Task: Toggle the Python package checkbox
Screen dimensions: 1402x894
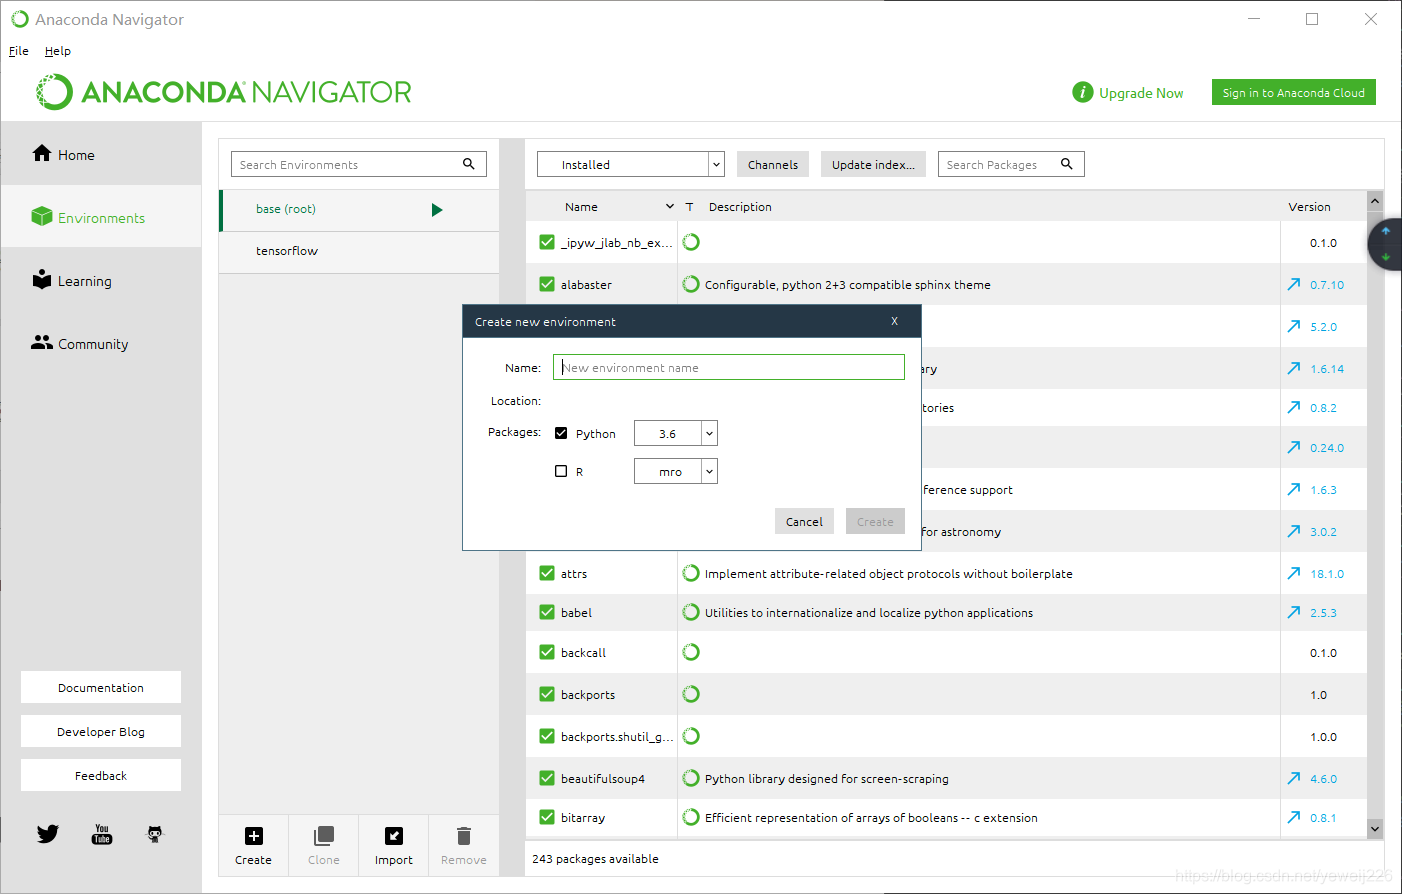Action: 561,433
